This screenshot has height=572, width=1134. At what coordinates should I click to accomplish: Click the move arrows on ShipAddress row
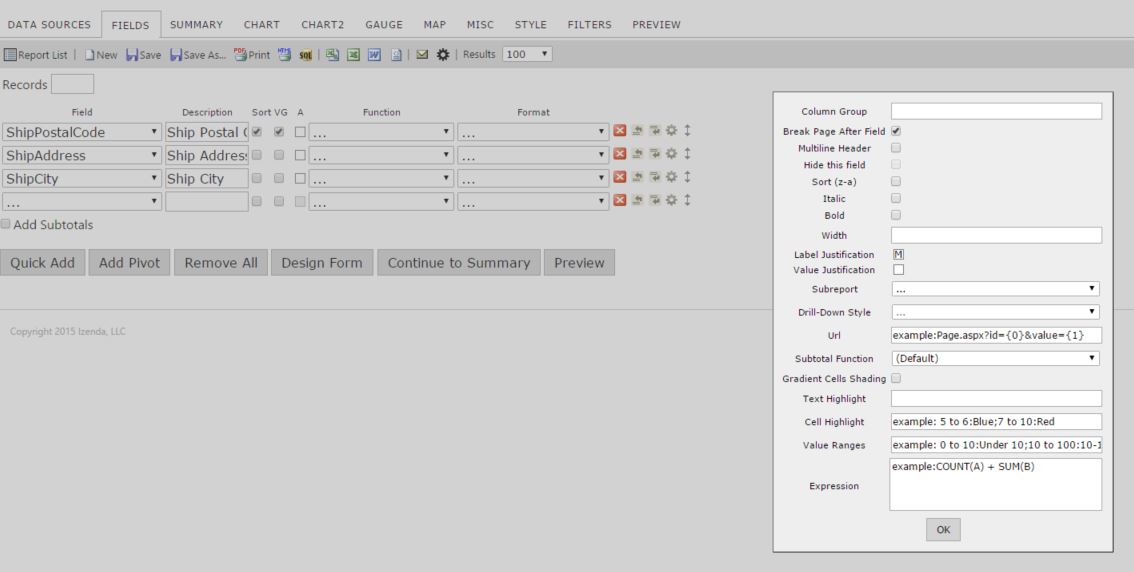[x=687, y=154]
